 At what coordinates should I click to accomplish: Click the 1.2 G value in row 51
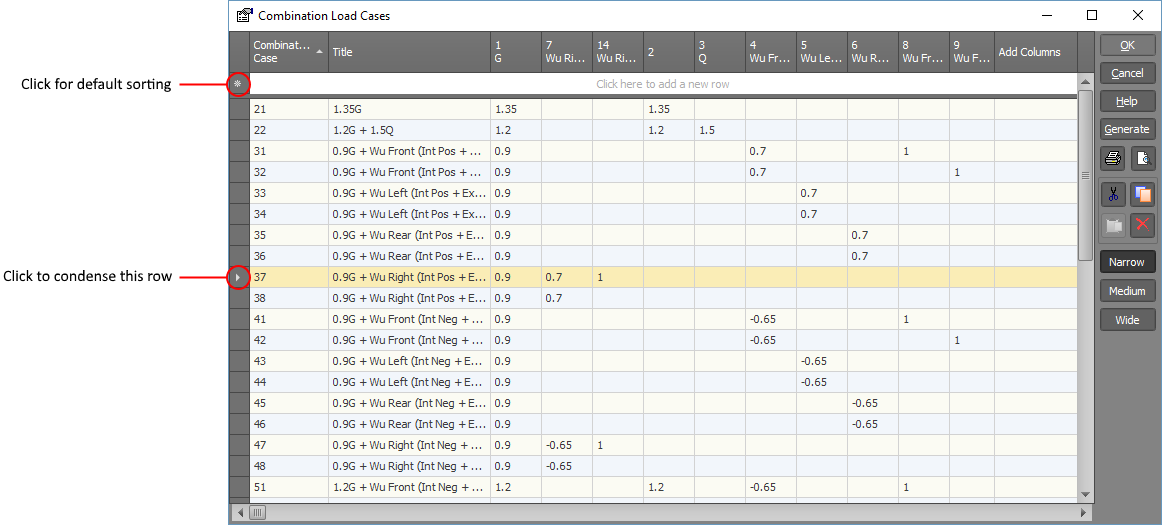pos(516,488)
